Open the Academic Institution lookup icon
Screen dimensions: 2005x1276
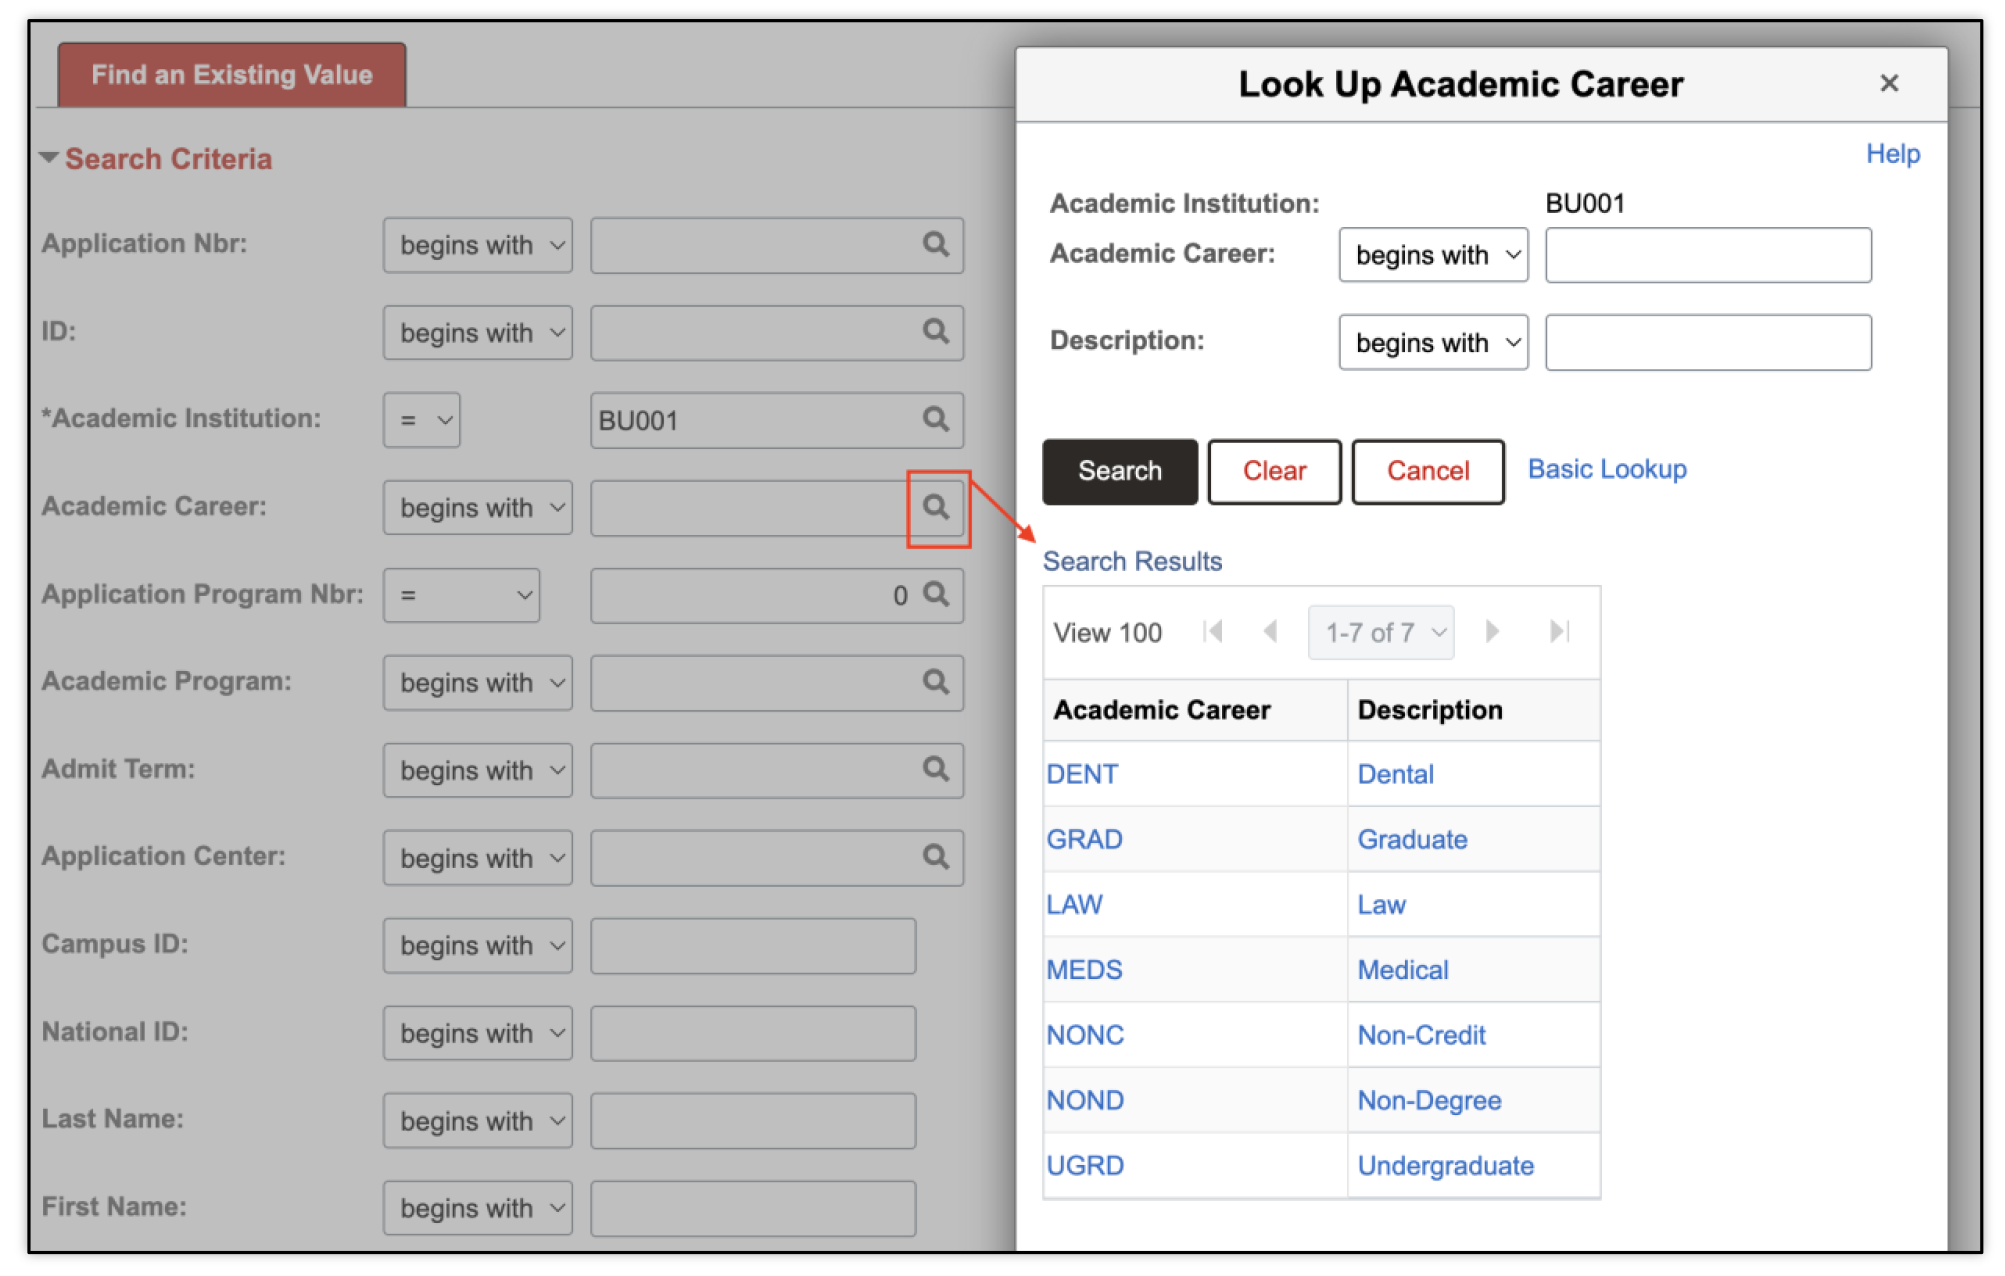935,419
